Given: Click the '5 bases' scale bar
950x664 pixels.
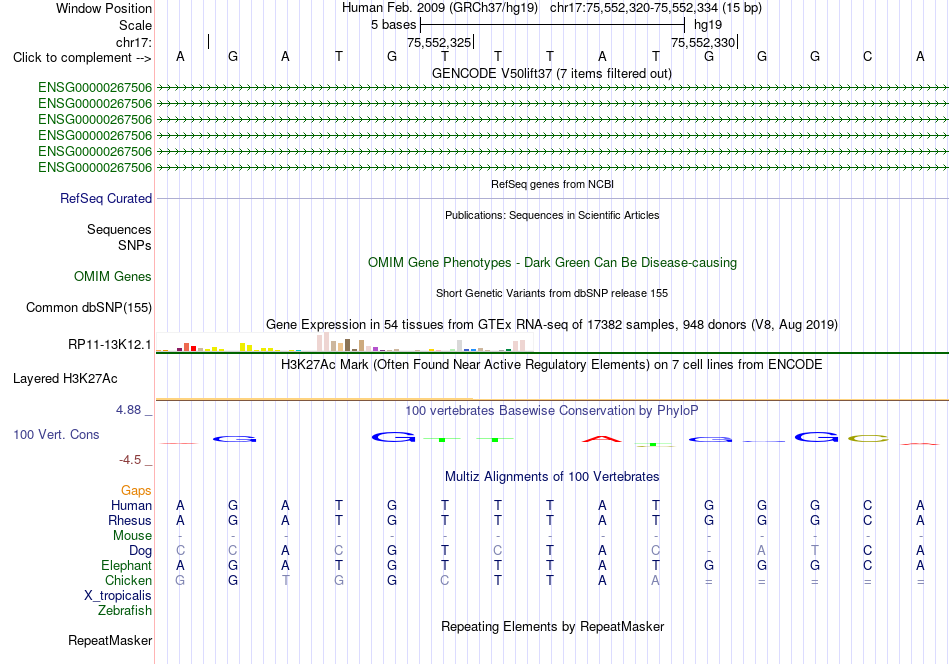Looking at the screenshot, I should tap(552, 25).
